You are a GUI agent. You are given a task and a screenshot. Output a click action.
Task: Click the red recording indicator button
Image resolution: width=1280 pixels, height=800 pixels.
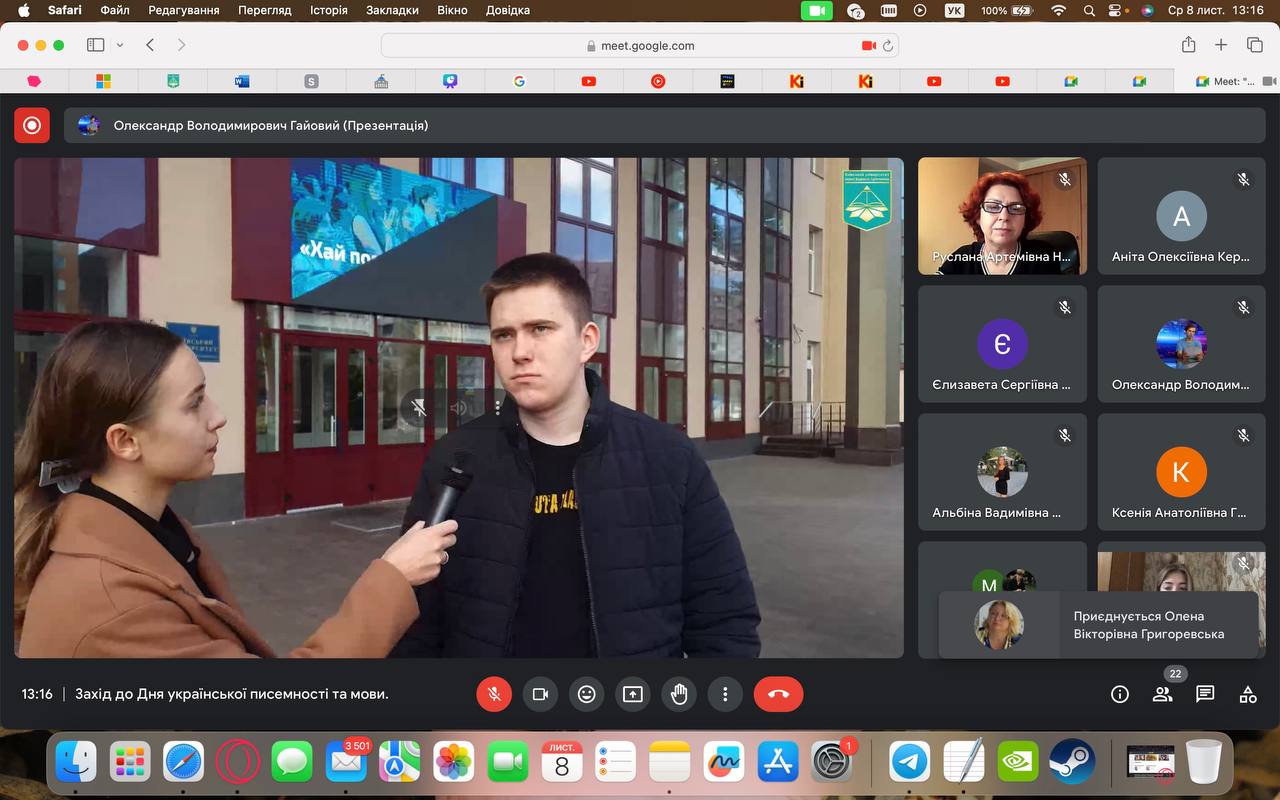[32, 125]
